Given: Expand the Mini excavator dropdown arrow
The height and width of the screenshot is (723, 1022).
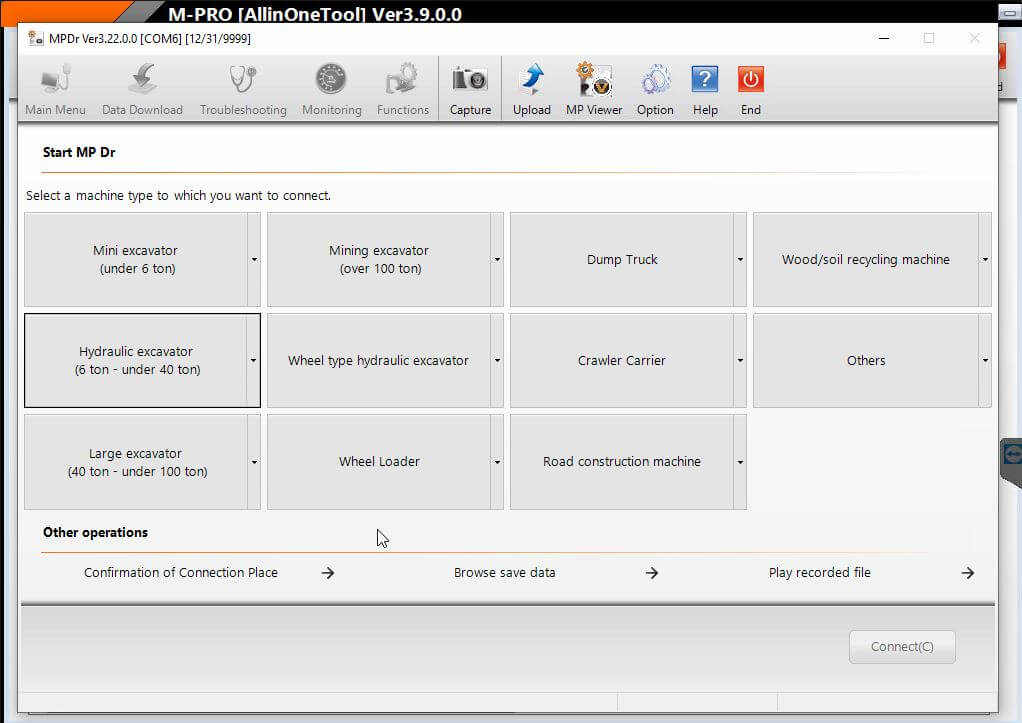Looking at the screenshot, I should pyautogui.click(x=254, y=259).
